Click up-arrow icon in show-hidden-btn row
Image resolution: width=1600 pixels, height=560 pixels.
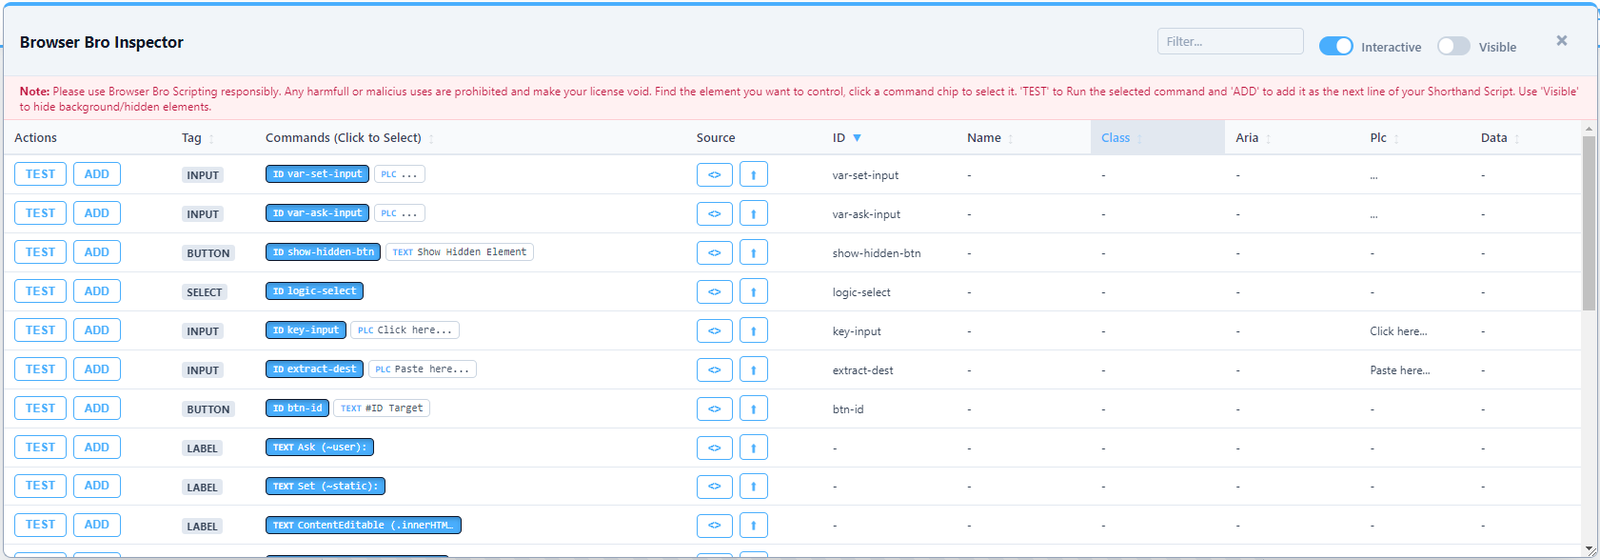click(753, 253)
